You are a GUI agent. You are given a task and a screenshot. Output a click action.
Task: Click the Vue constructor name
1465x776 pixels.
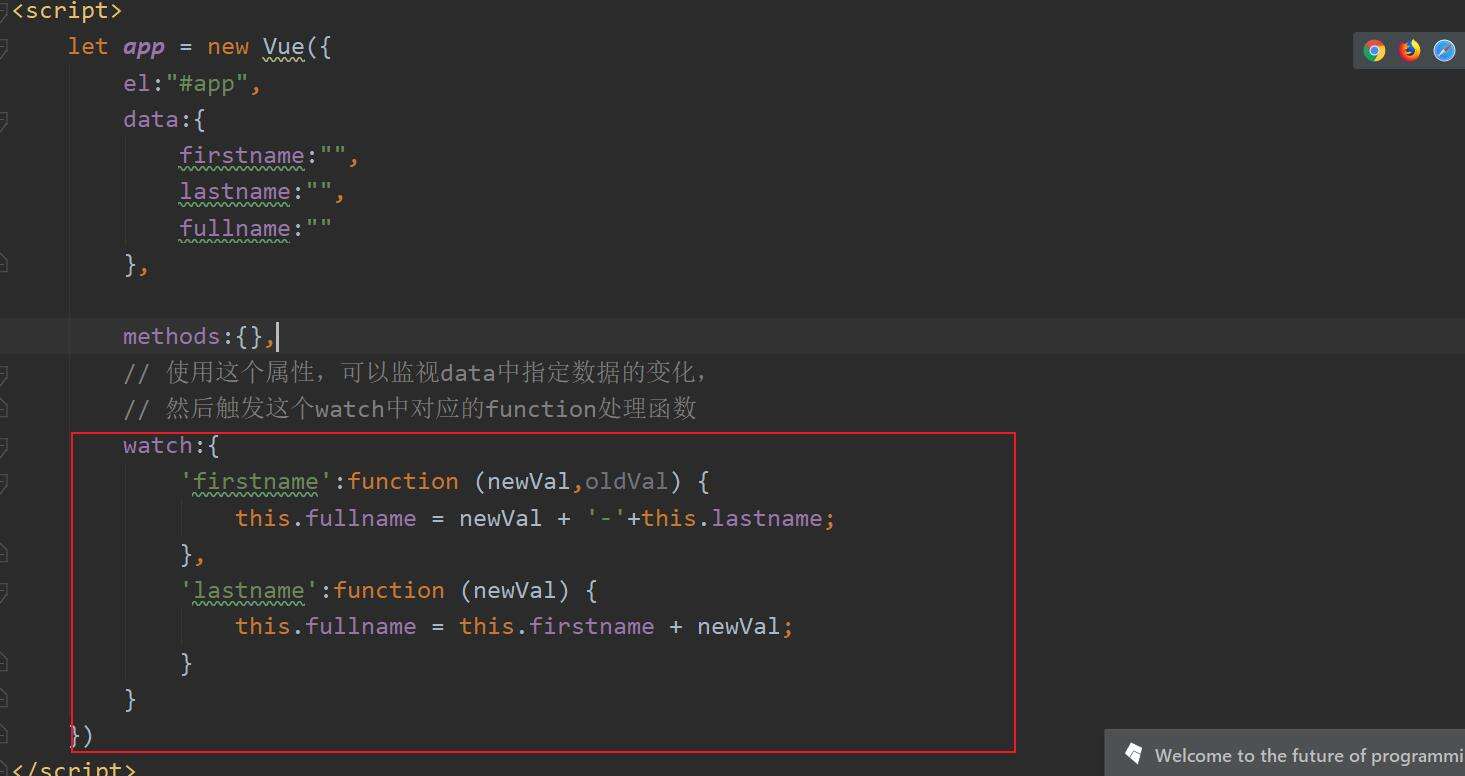[x=284, y=48]
